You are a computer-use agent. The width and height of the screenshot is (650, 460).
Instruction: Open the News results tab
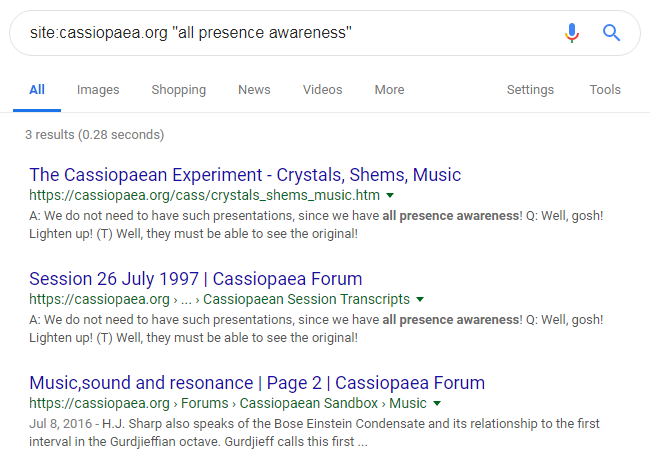(x=254, y=90)
